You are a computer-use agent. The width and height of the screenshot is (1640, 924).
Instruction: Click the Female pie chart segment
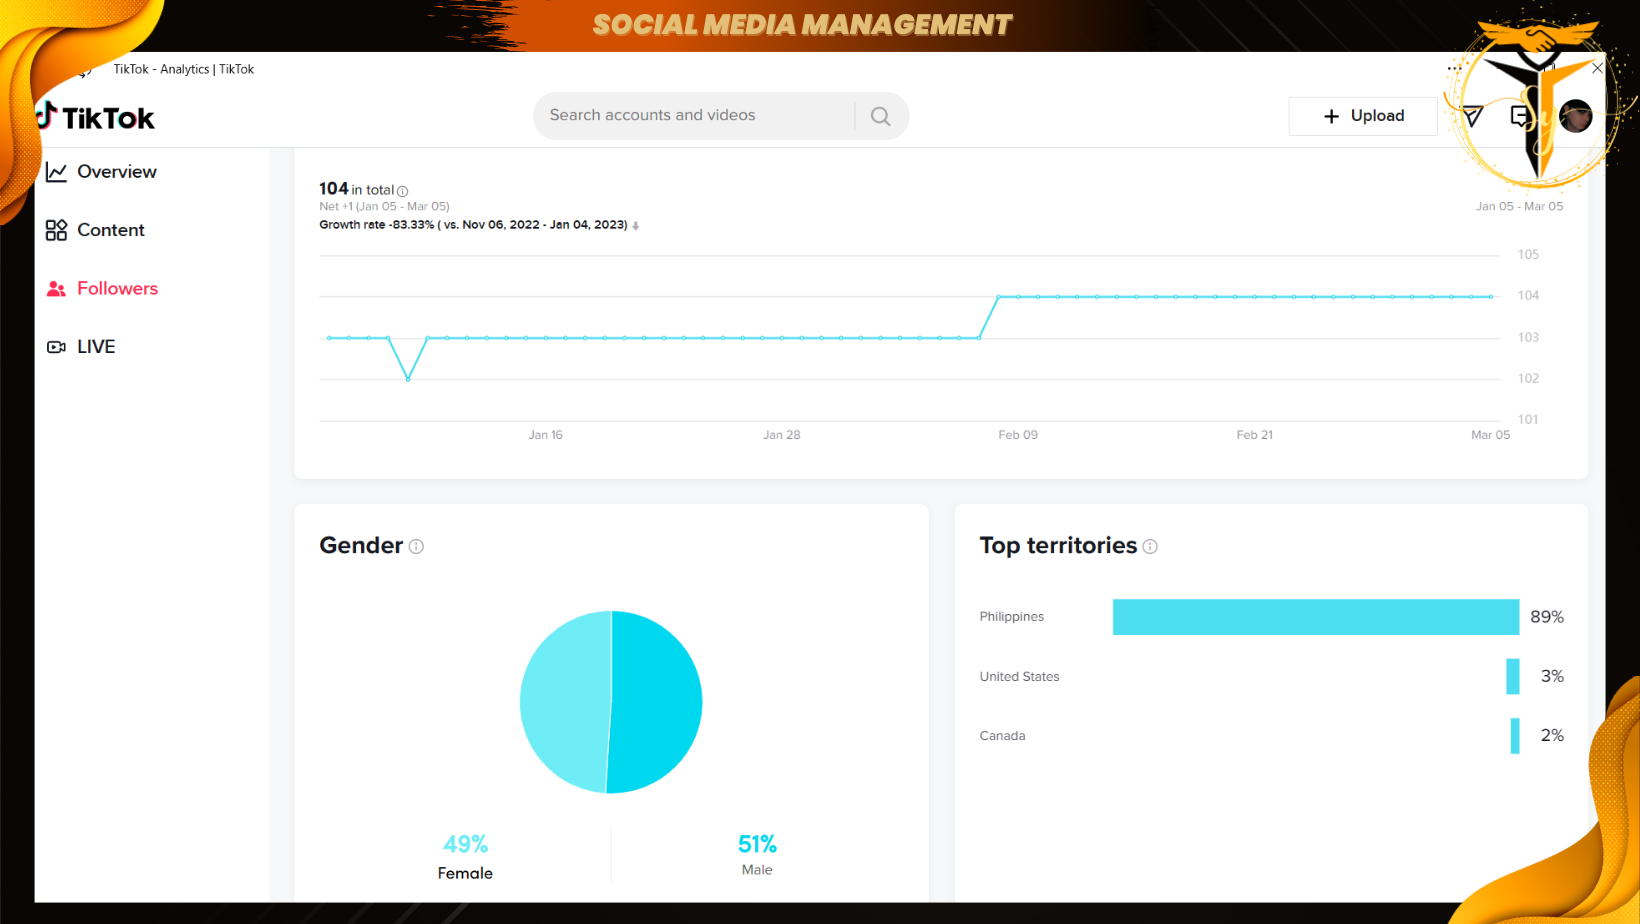[x=565, y=700]
